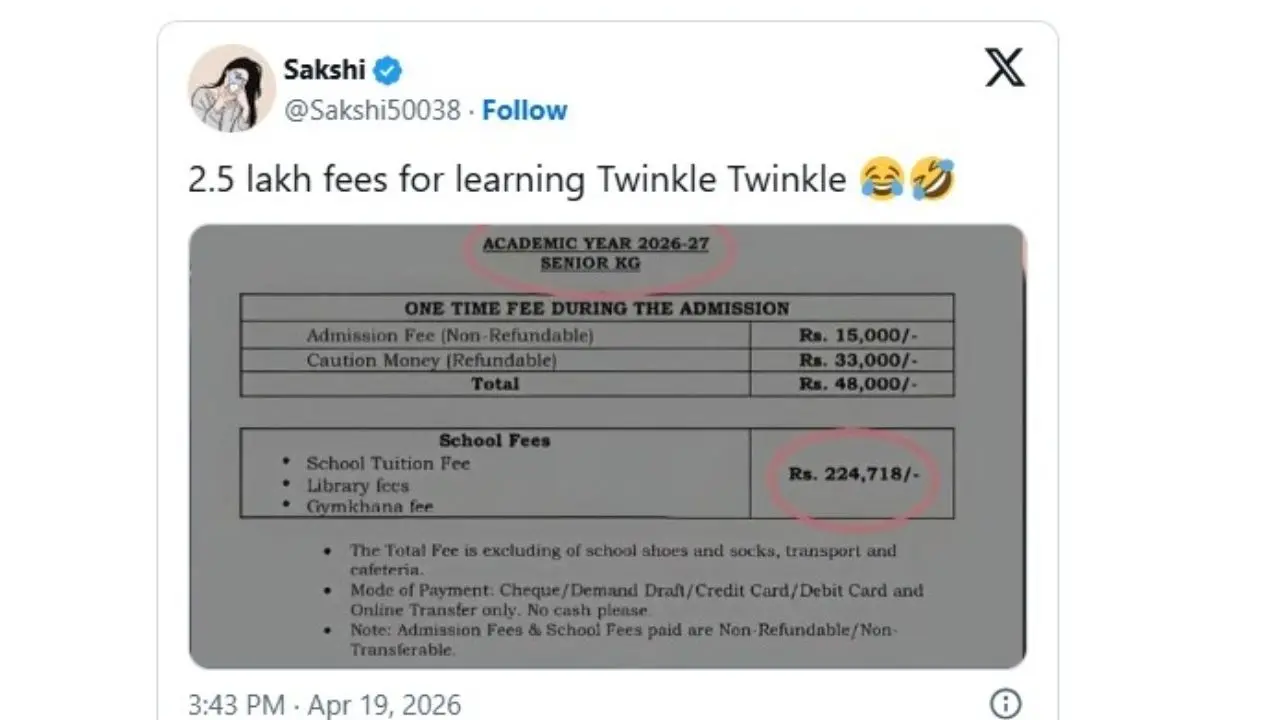Open the Sakshi display name link
Image resolution: width=1280 pixels, height=720 pixels.
pos(322,70)
